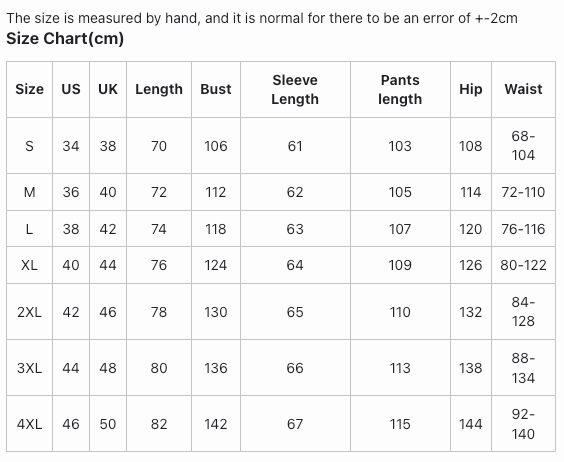Image resolution: width=564 pixels, height=462 pixels.
Task: Click waist value 72-110 for size M
Action: [523, 192]
